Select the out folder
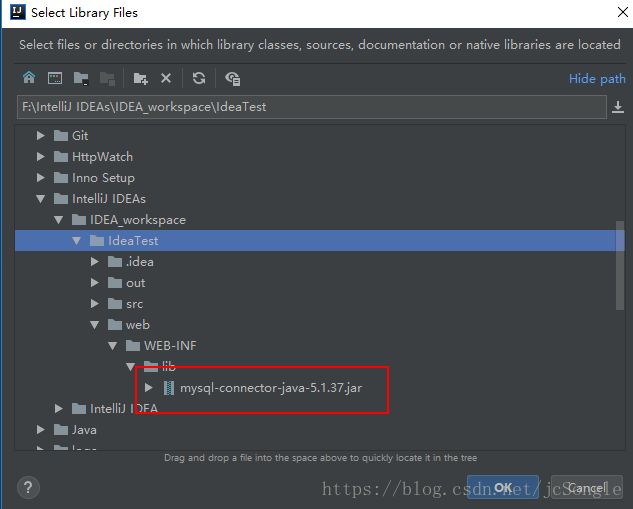This screenshot has width=633, height=509. click(x=135, y=283)
